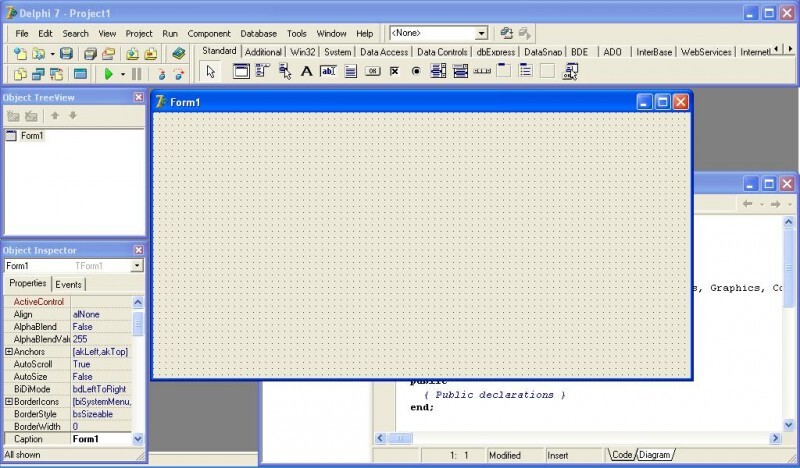Click the Save floppy-disk icon
Screen dimensions: 800x468
(x=66, y=53)
